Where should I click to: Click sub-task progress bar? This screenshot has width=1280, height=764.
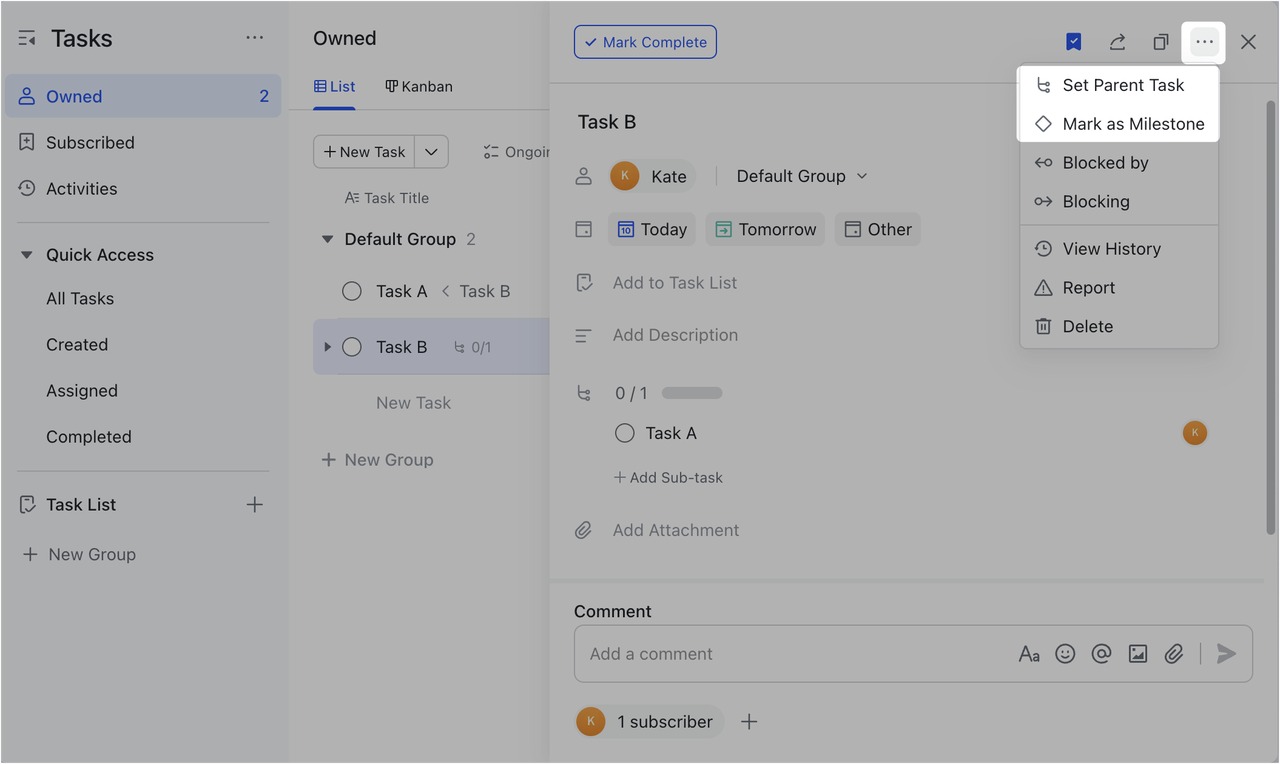point(692,394)
